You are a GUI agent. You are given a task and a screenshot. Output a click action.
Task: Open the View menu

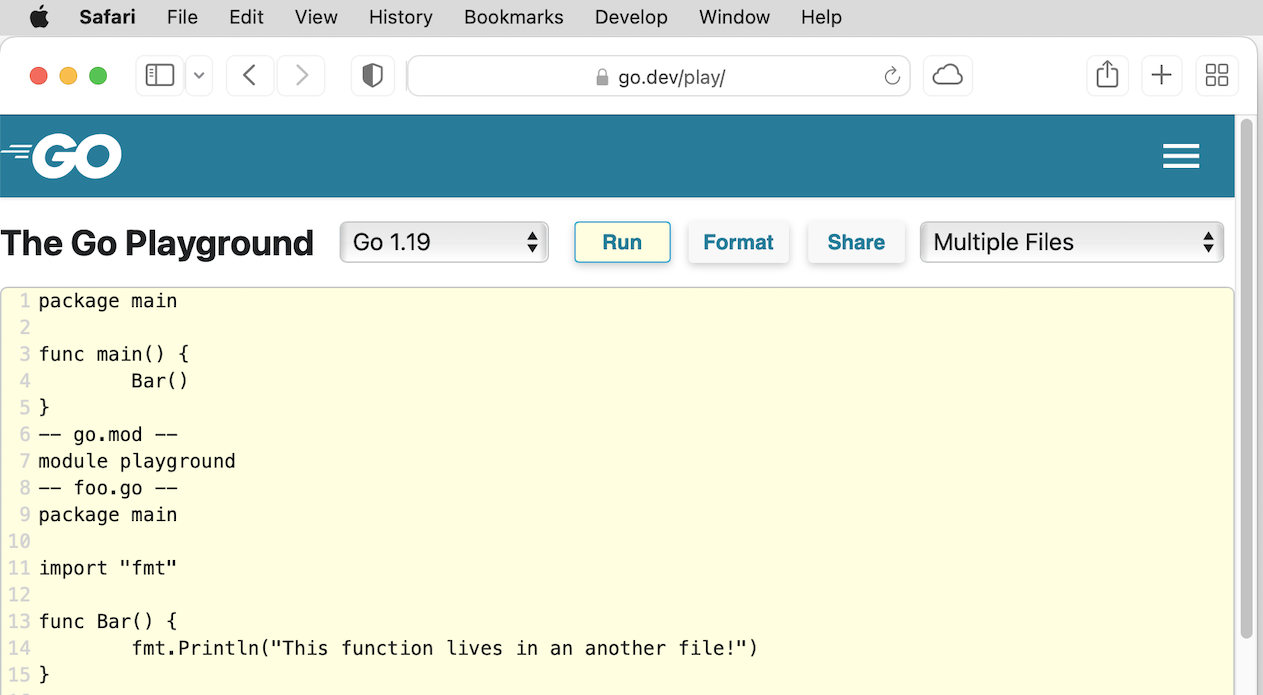point(316,17)
